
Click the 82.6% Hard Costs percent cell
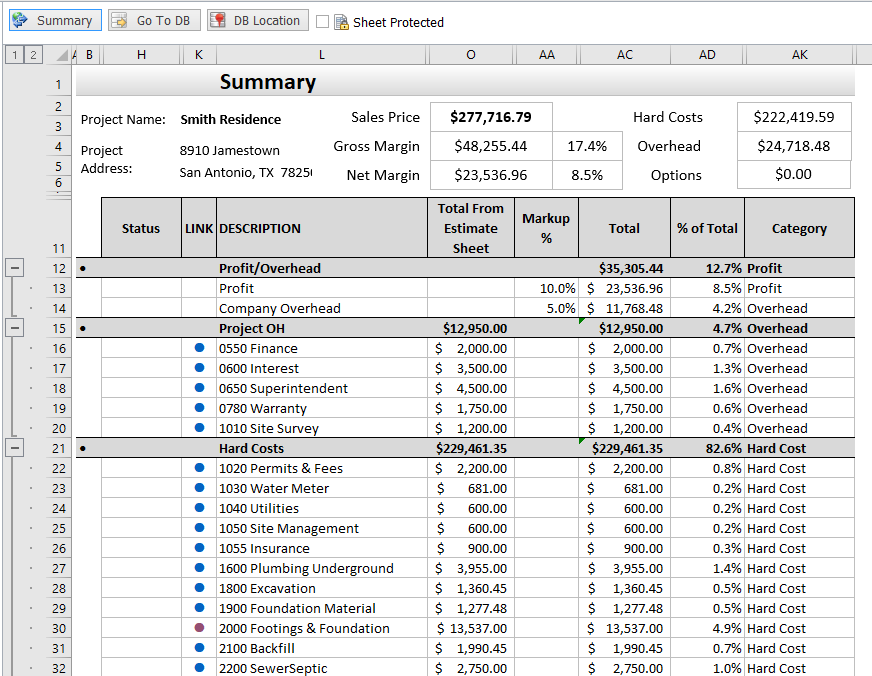707,448
